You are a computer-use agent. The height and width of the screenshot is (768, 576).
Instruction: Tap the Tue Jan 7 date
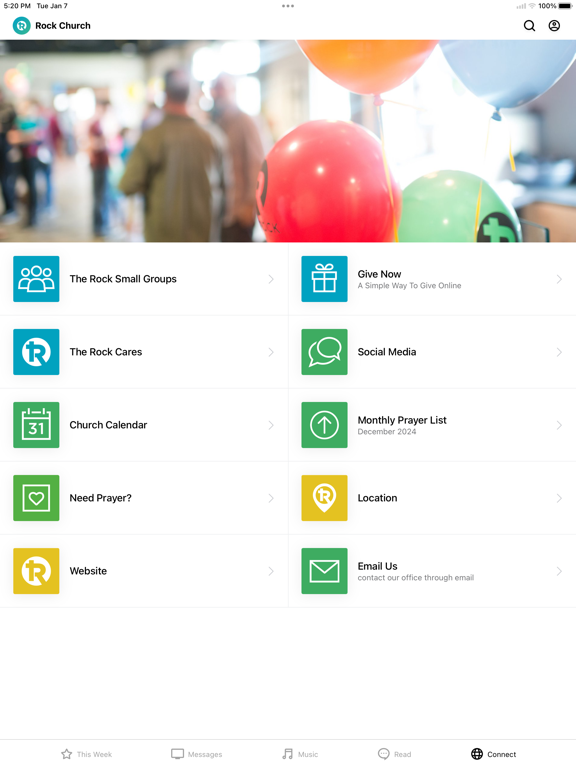point(52,6)
